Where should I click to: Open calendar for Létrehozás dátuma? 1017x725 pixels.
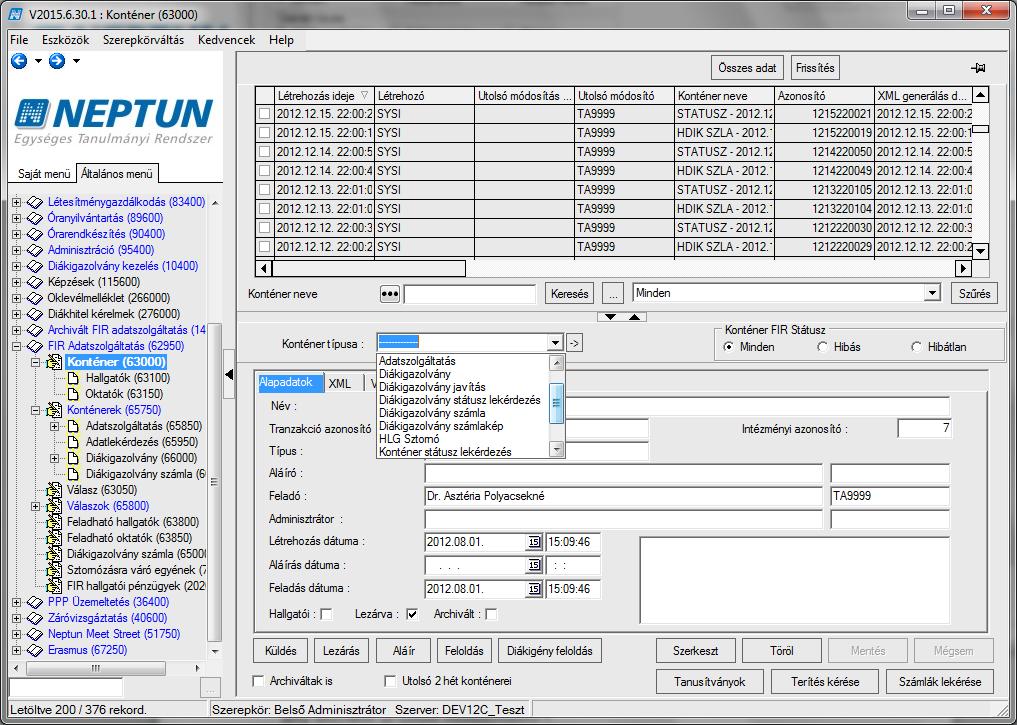(x=534, y=542)
